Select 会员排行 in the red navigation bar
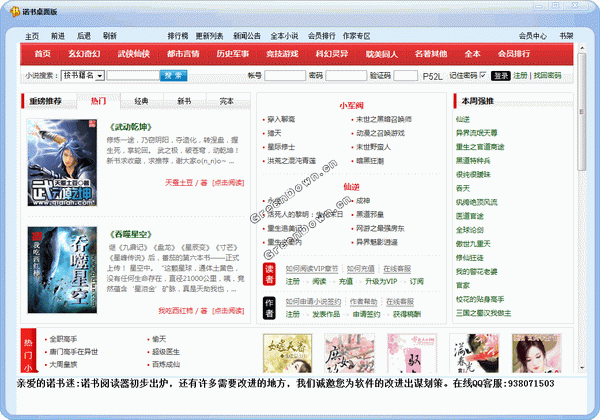This screenshot has width=600, height=420. pos(514,54)
